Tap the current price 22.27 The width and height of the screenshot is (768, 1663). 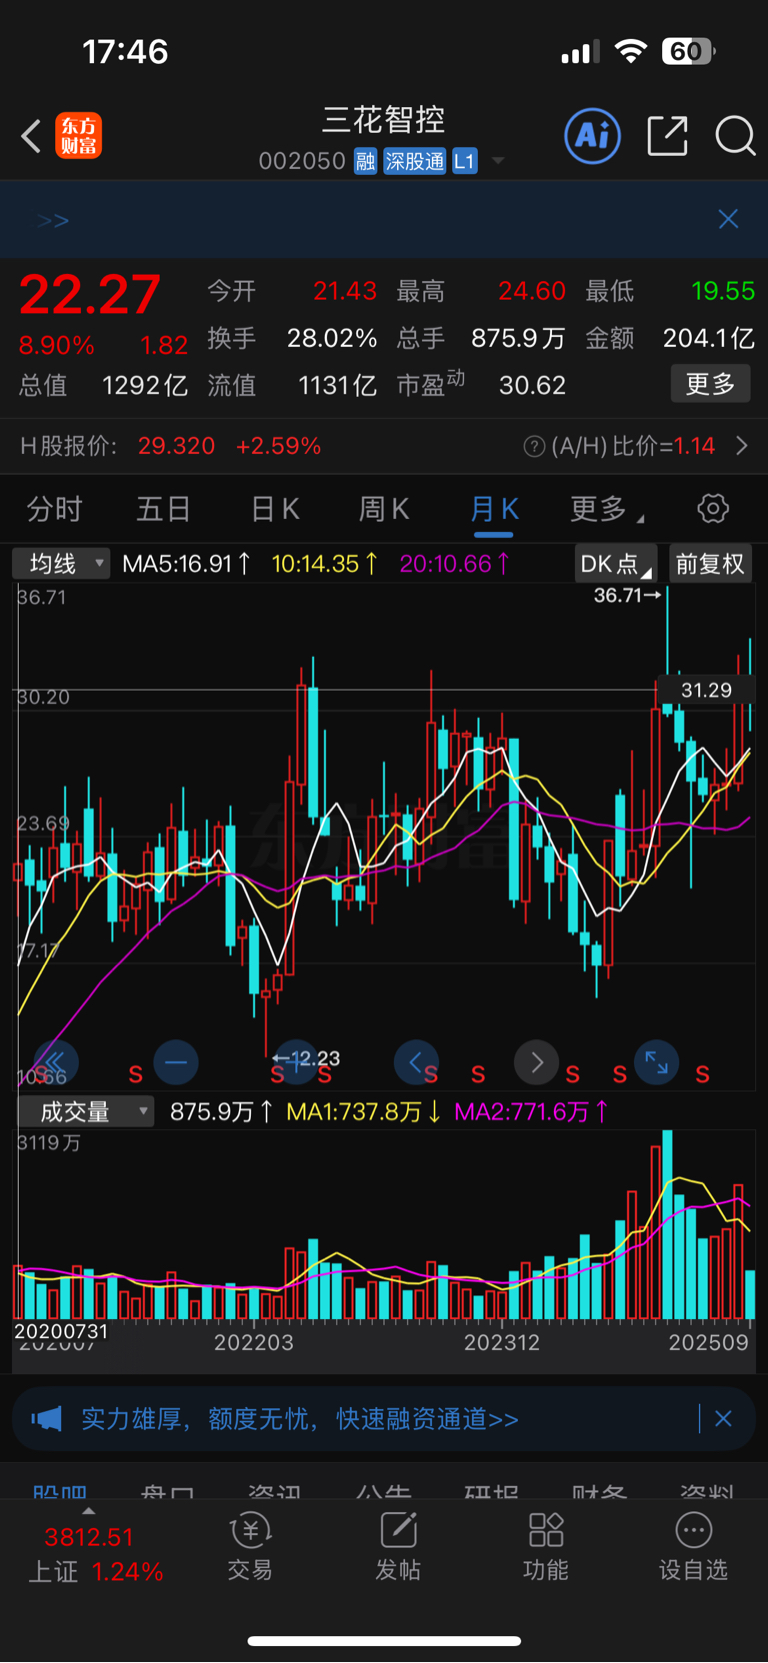coord(90,295)
